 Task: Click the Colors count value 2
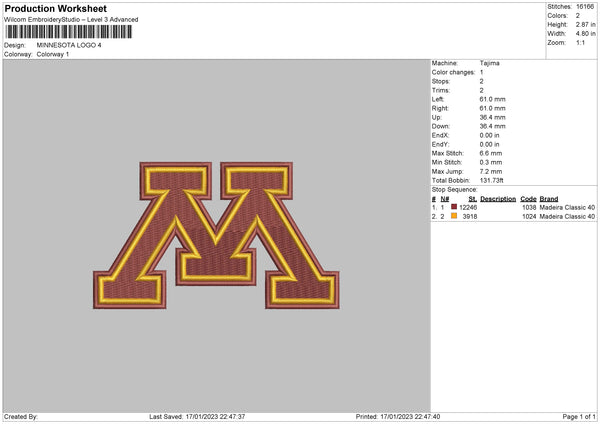pyautogui.click(x=578, y=16)
